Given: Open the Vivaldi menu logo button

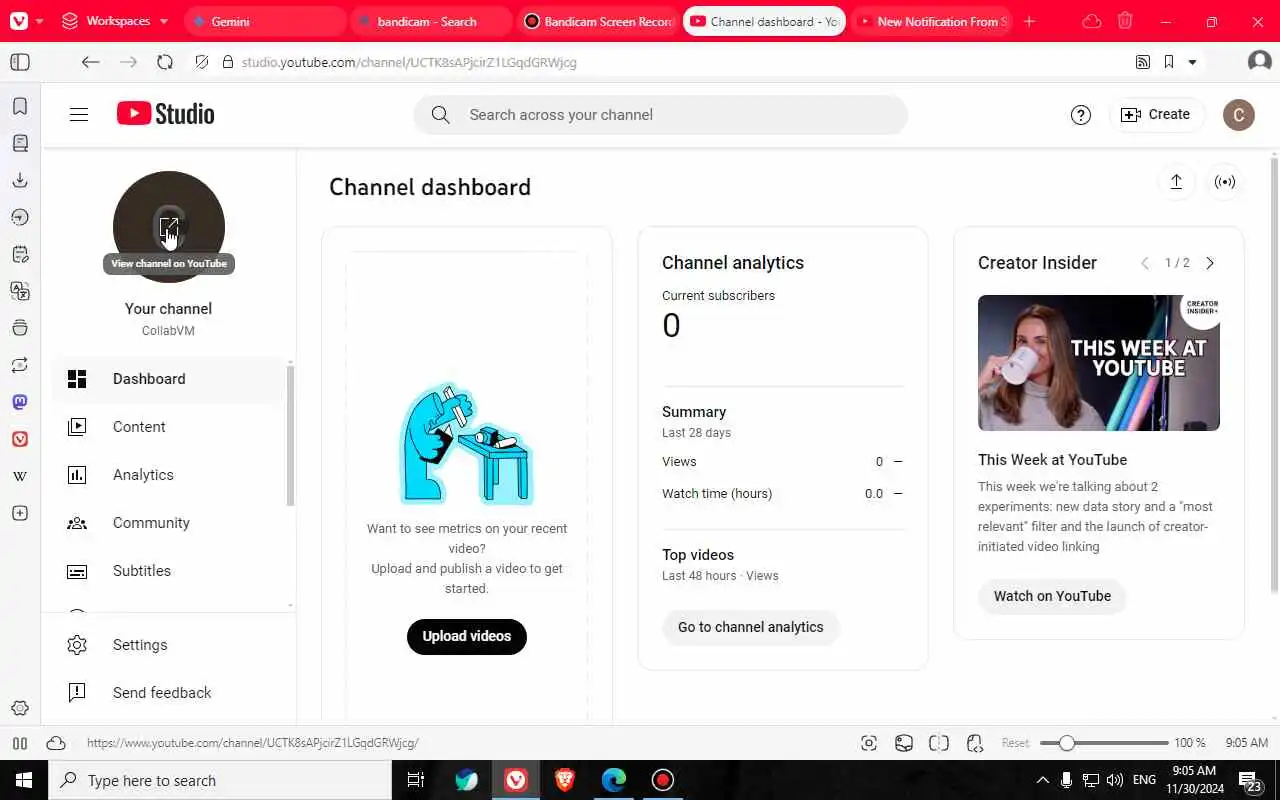Looking at the screenshot, I should (x=18, y=21).
